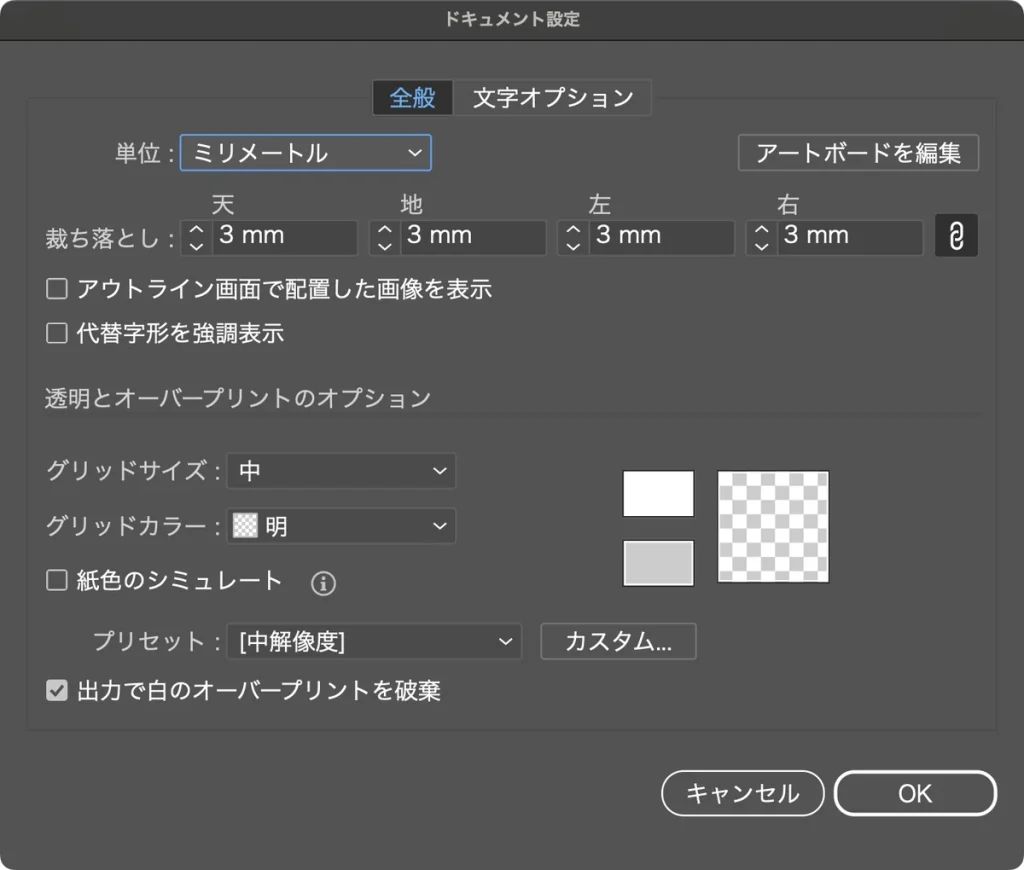This screenshot has width=1024, height=870.
Task: Decrease 地 bleed with down arrow
Action: point(385,246)
